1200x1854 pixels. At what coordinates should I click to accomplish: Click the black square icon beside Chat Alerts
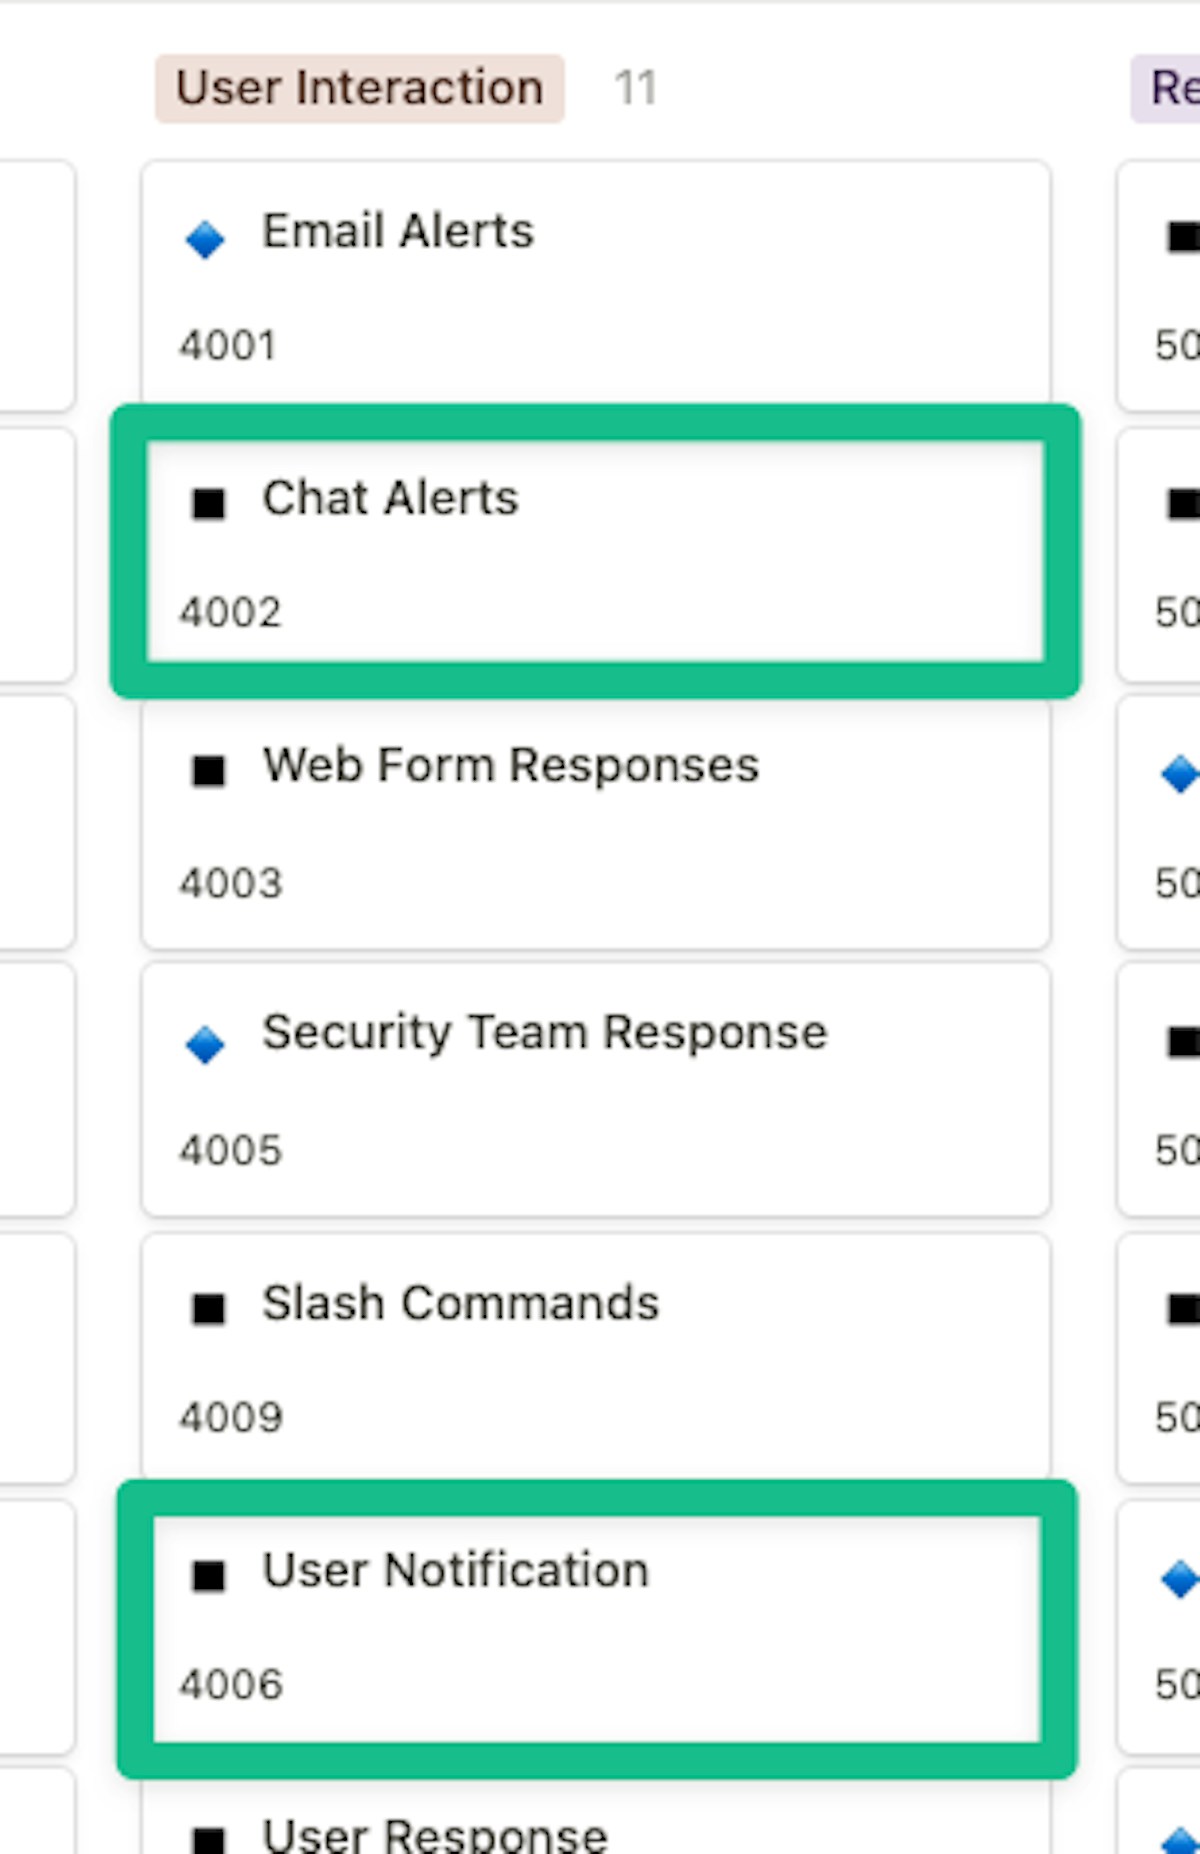(208, 503)
